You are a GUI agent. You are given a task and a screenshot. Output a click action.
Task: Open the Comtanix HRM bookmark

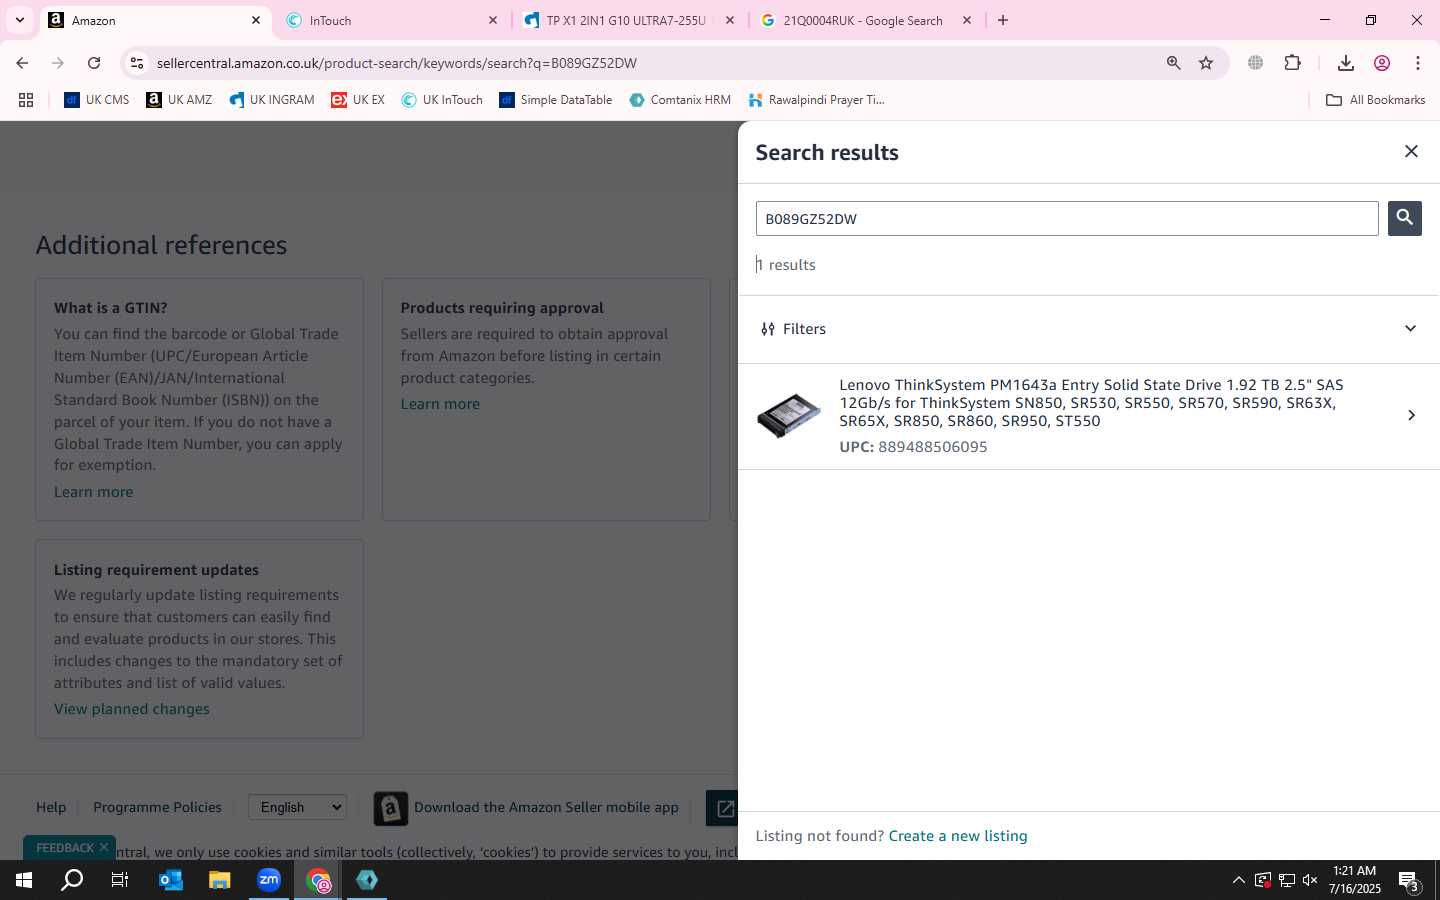click(x=680, y=100)
